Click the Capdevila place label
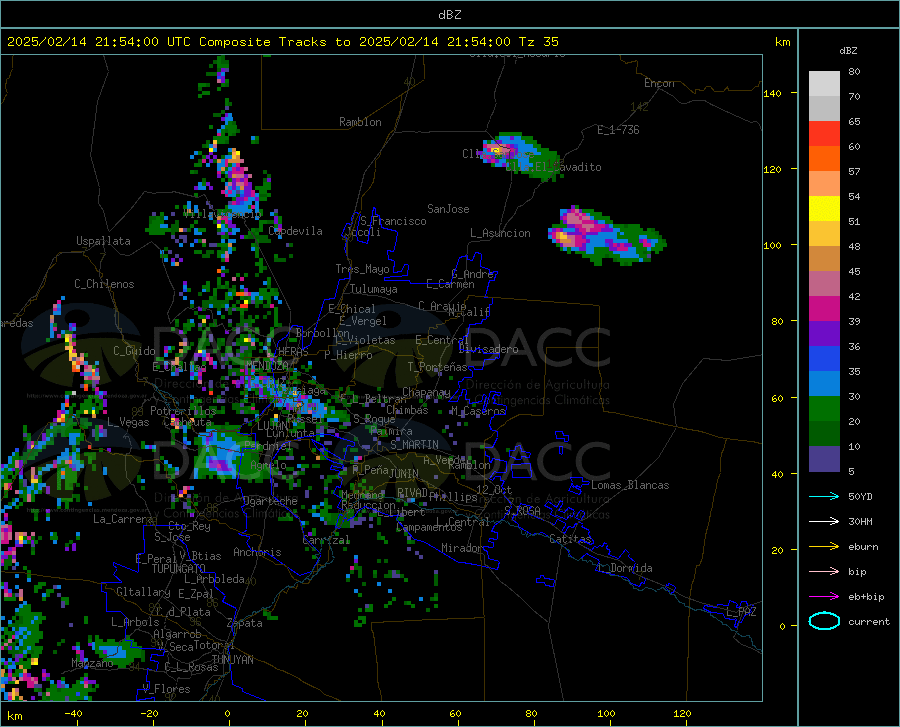This screenshot has width=900, height=727. click(x=295, y=231)
